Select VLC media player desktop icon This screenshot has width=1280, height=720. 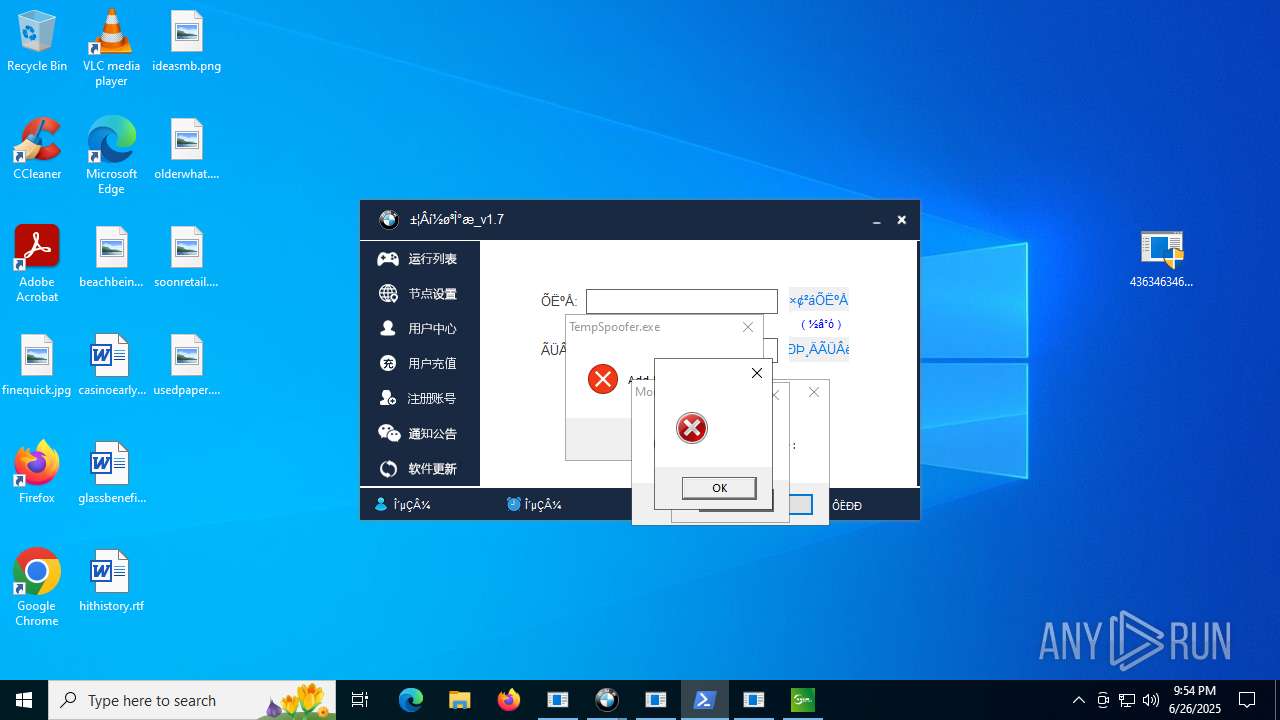(x=111, y=48)
